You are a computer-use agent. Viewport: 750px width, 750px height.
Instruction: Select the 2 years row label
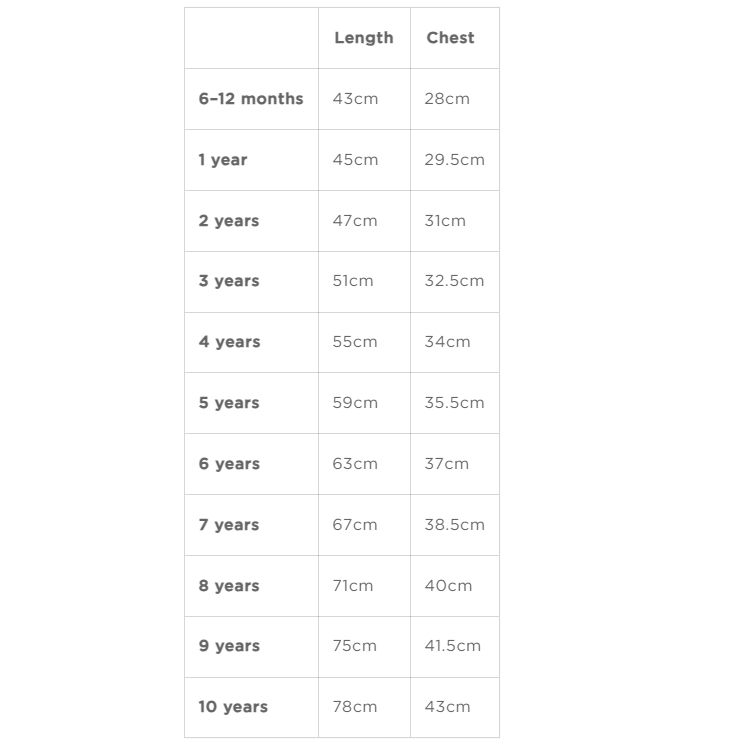point(228,221)
